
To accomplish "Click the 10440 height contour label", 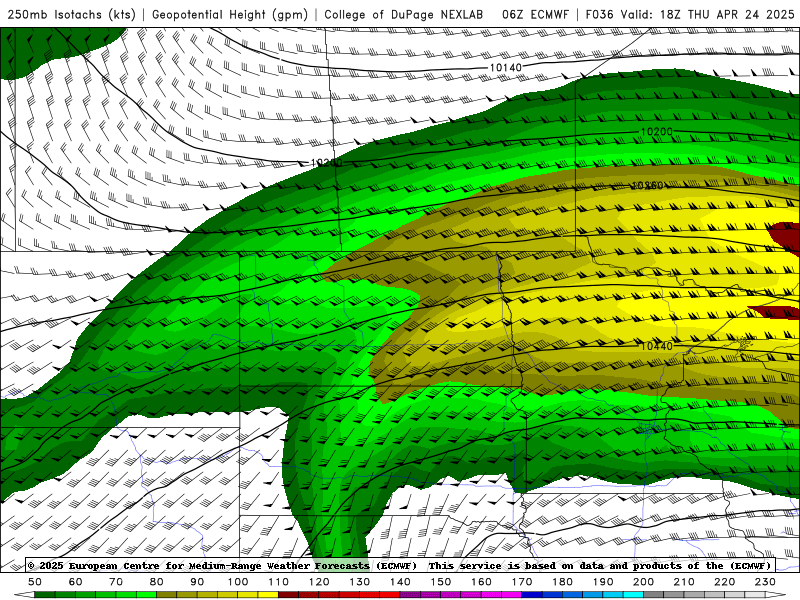I will pyautogui.click(x=657, y=346).
